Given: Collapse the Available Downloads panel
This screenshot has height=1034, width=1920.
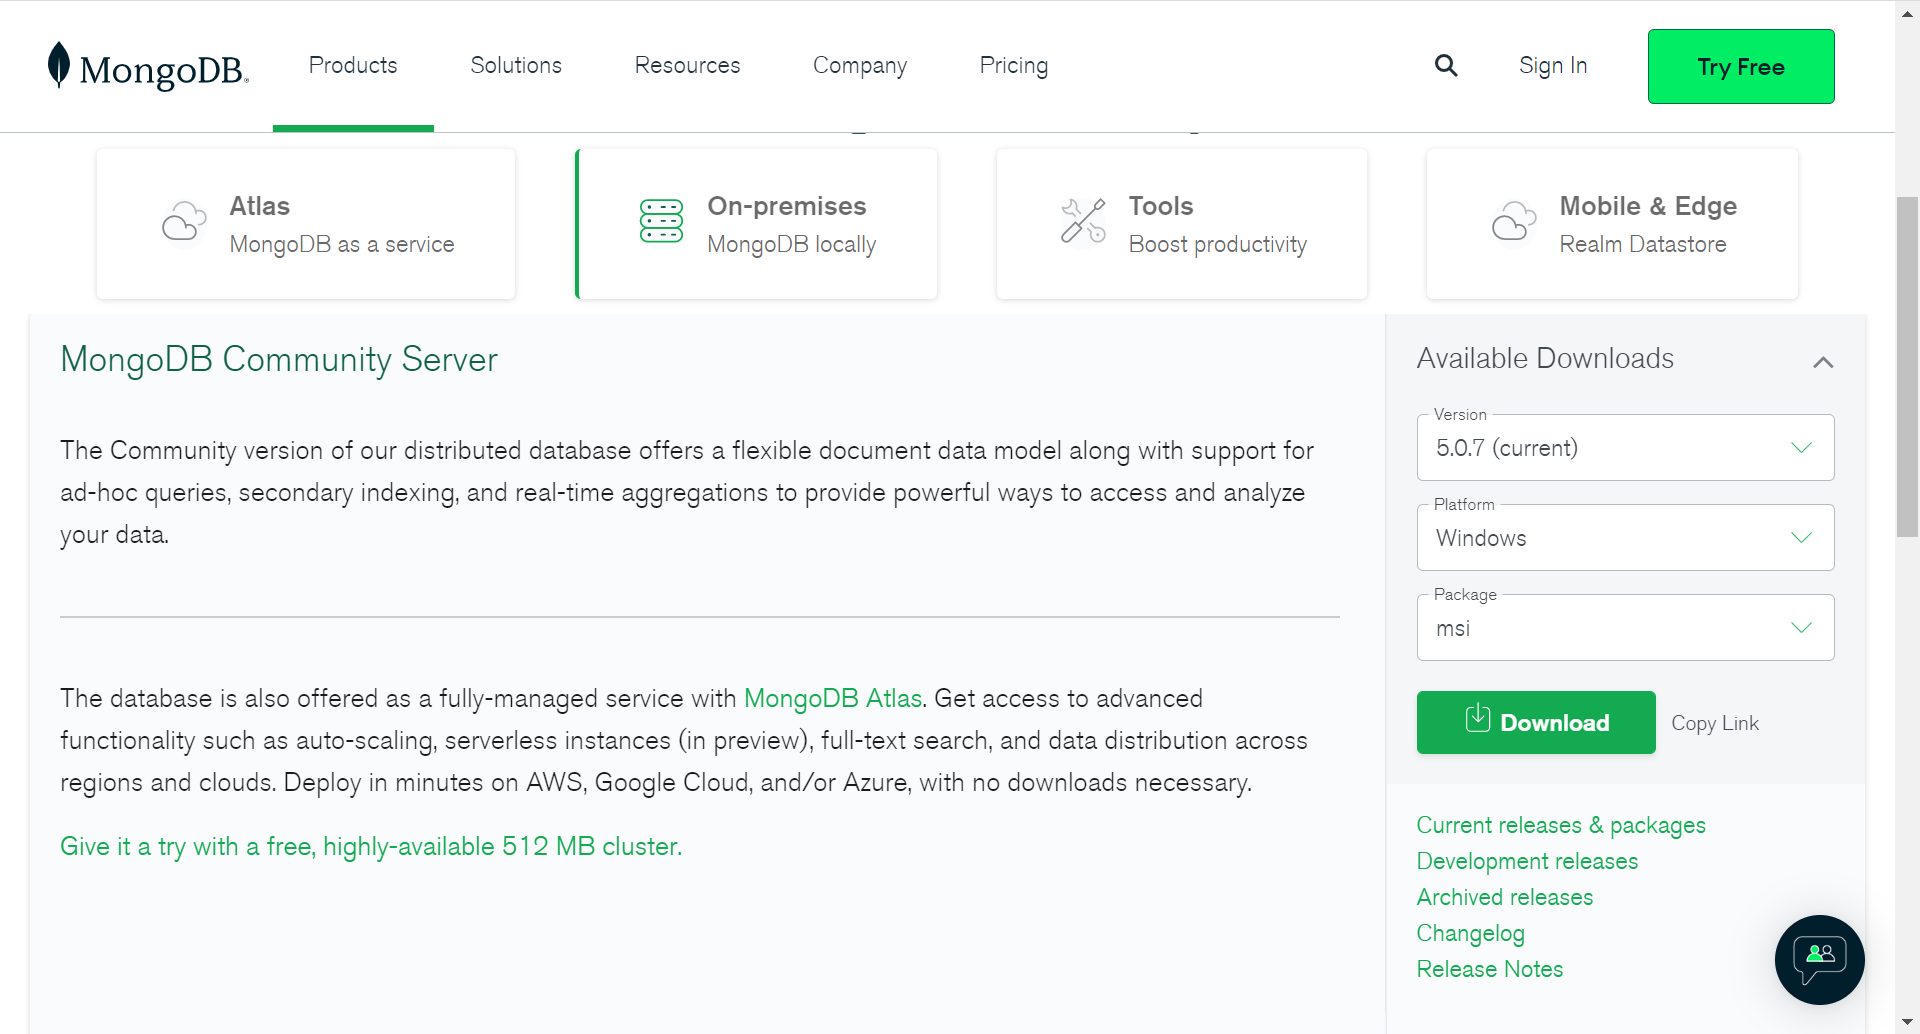Looking at the screenshot, I should (x=1823, y=362).
